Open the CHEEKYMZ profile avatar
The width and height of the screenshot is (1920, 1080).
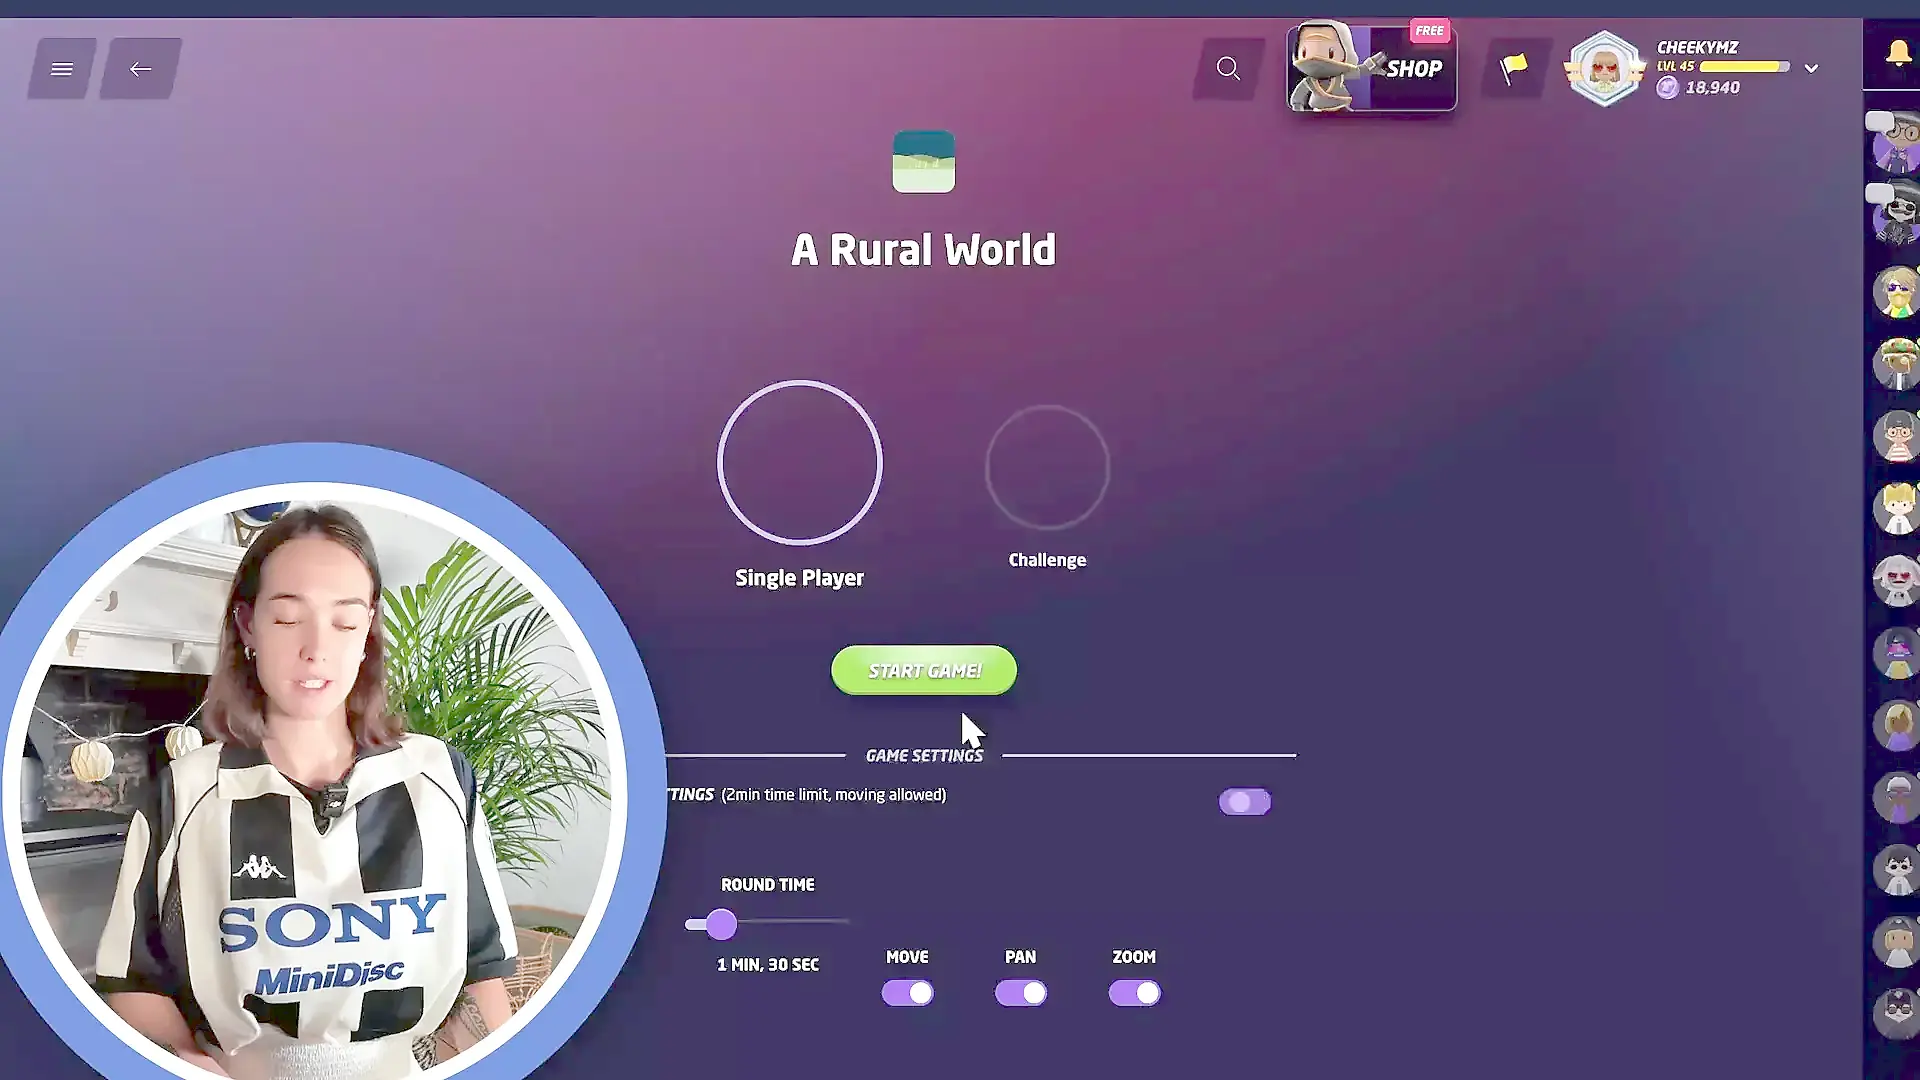point(1604,68)
